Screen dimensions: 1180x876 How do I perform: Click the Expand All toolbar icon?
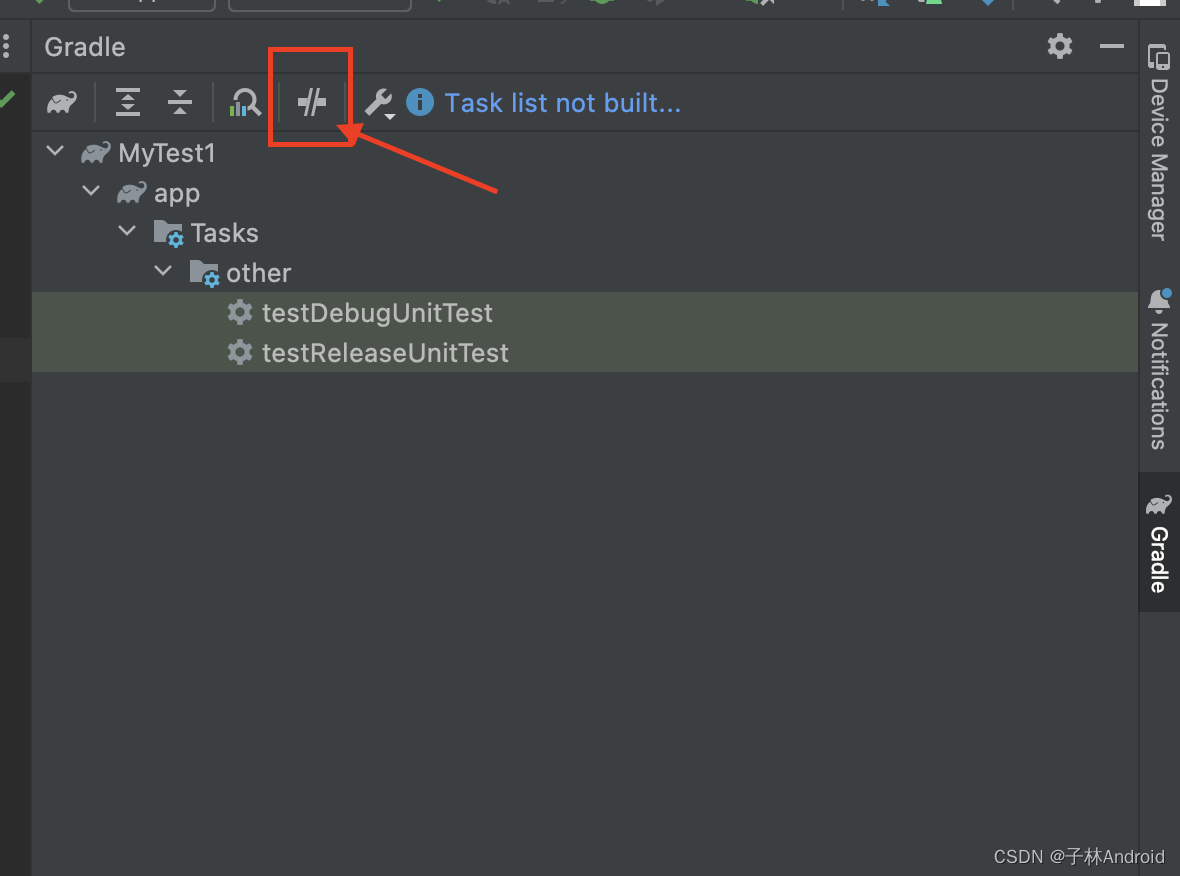pyautogui.click(x=128, y=103)
